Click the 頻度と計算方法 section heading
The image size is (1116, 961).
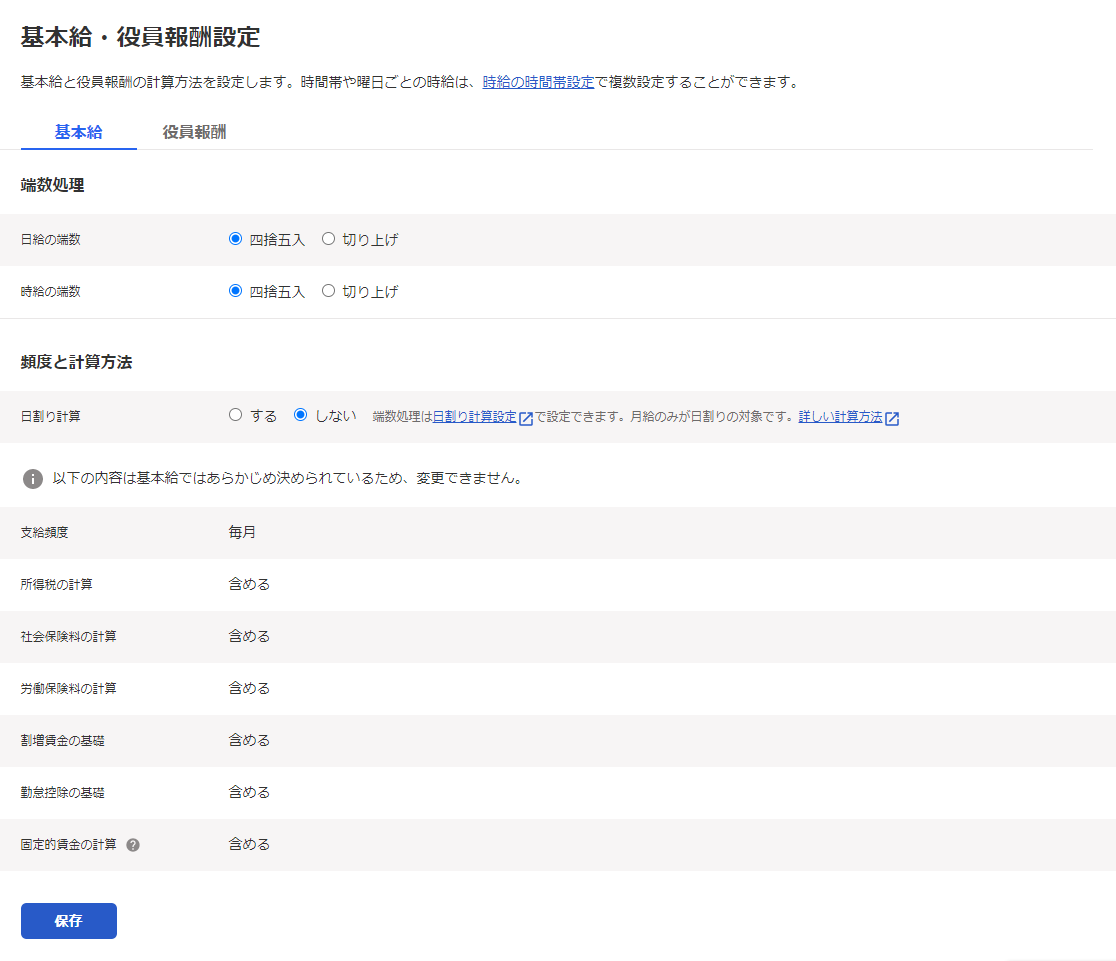click(x=76, y=362)
